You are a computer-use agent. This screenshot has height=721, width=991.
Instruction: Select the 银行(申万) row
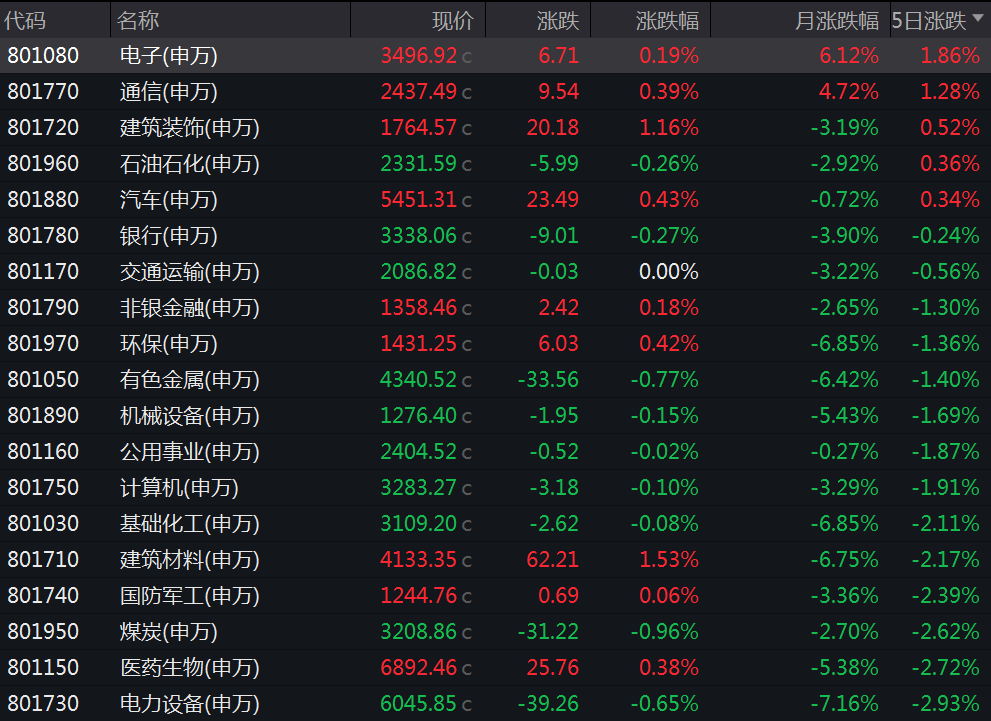[168, 236]
